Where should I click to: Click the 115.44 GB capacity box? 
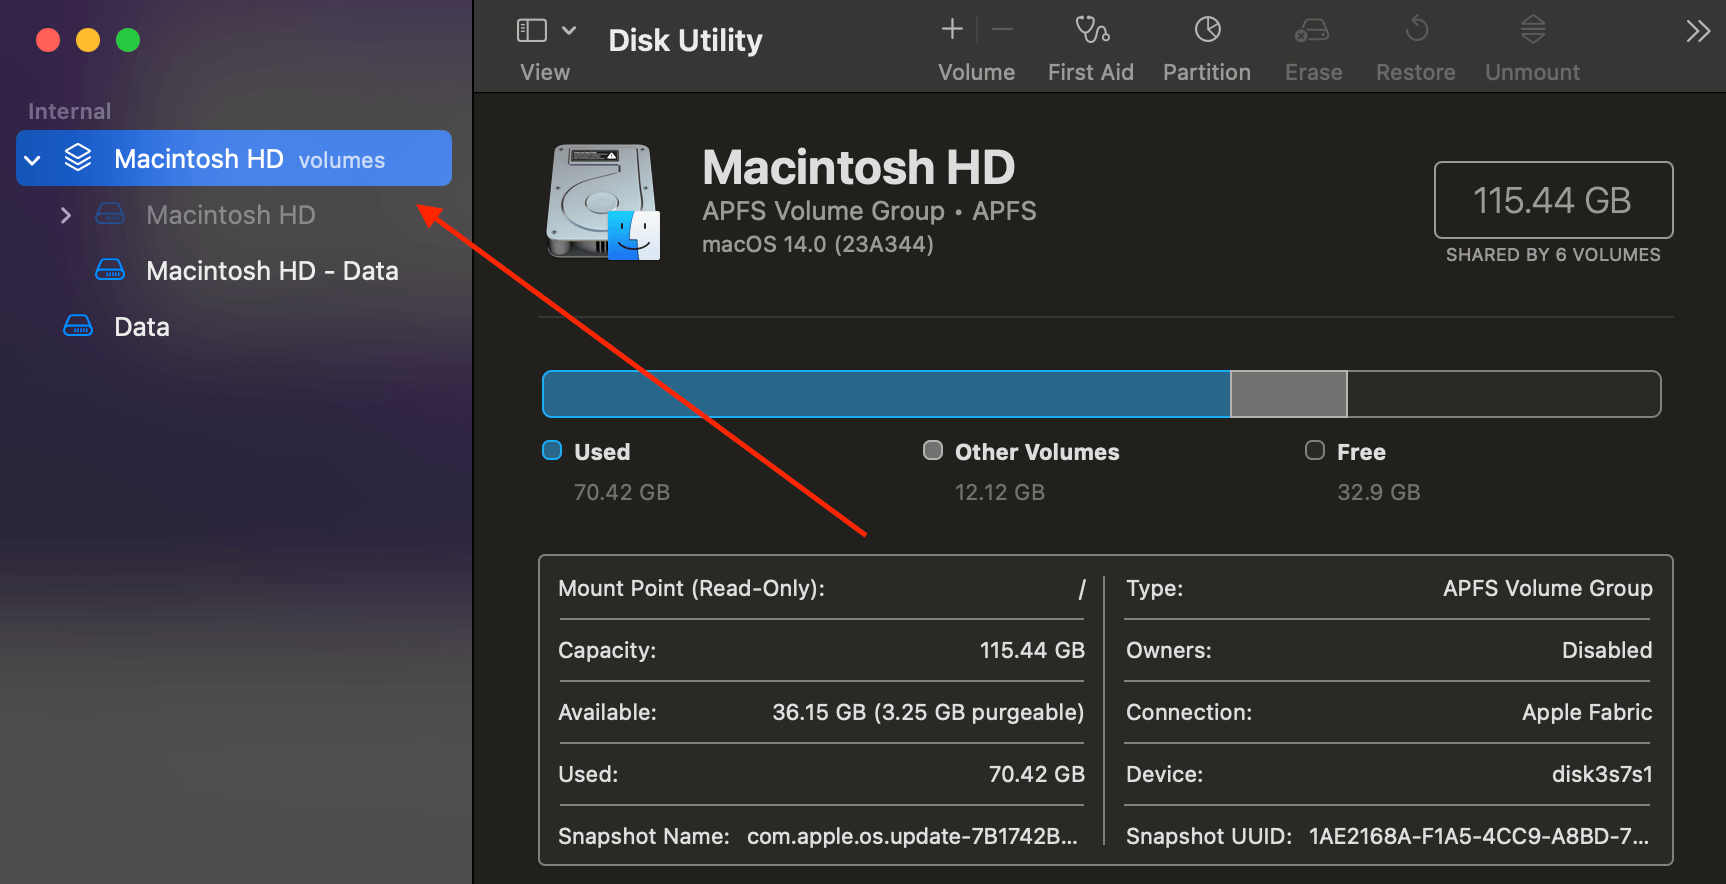[1553, 200]
